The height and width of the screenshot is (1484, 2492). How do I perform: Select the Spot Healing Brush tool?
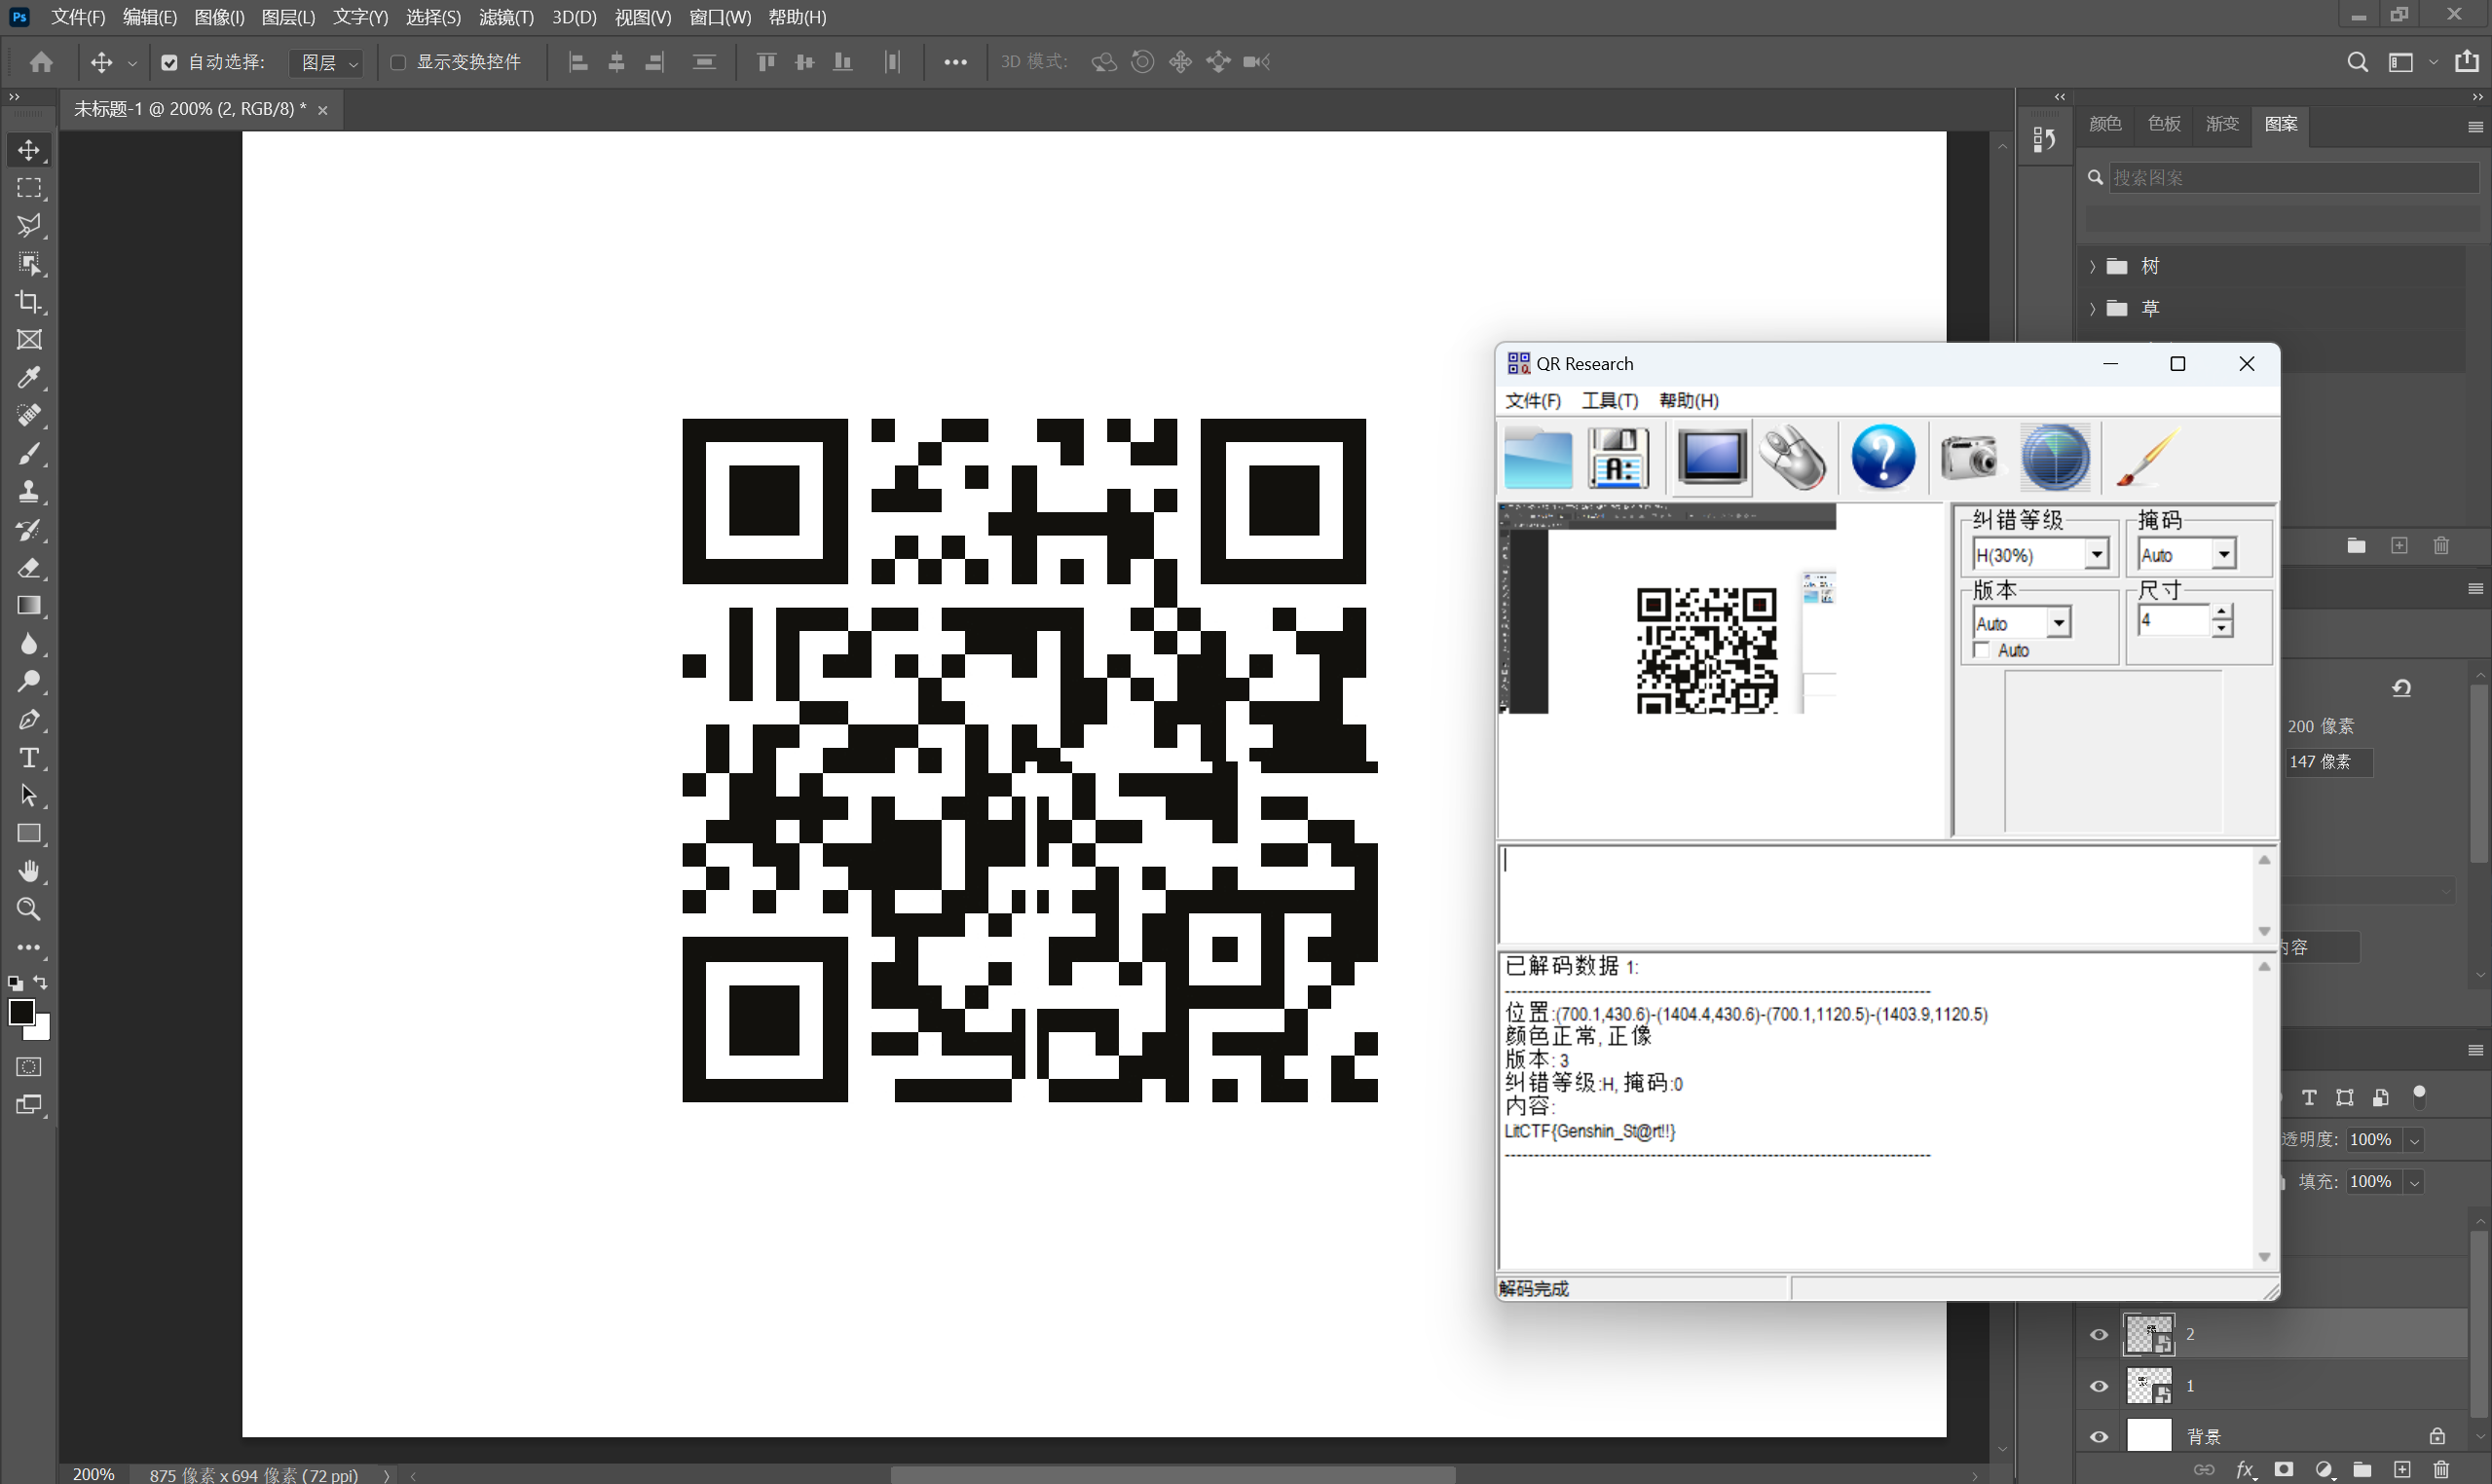[29, 416]
